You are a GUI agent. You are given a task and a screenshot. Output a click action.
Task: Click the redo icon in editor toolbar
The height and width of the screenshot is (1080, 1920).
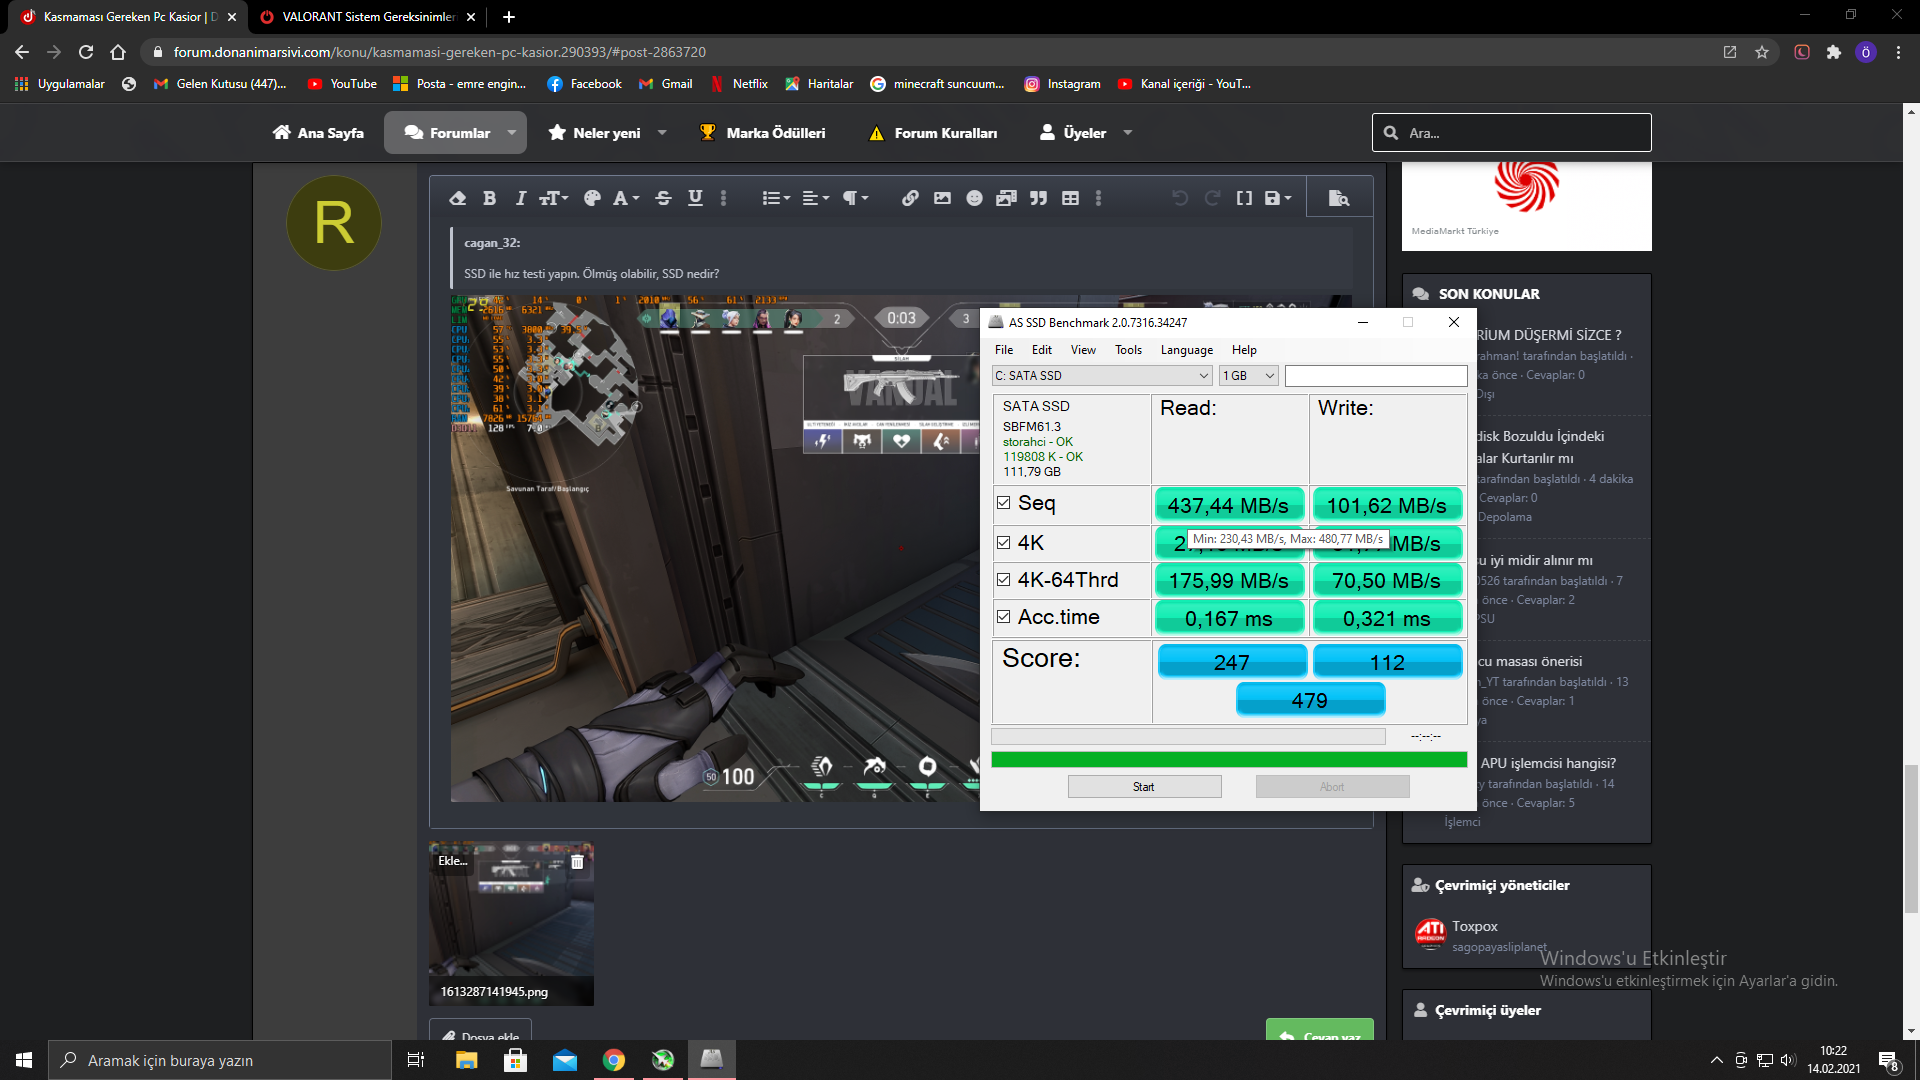[1212, 198]
